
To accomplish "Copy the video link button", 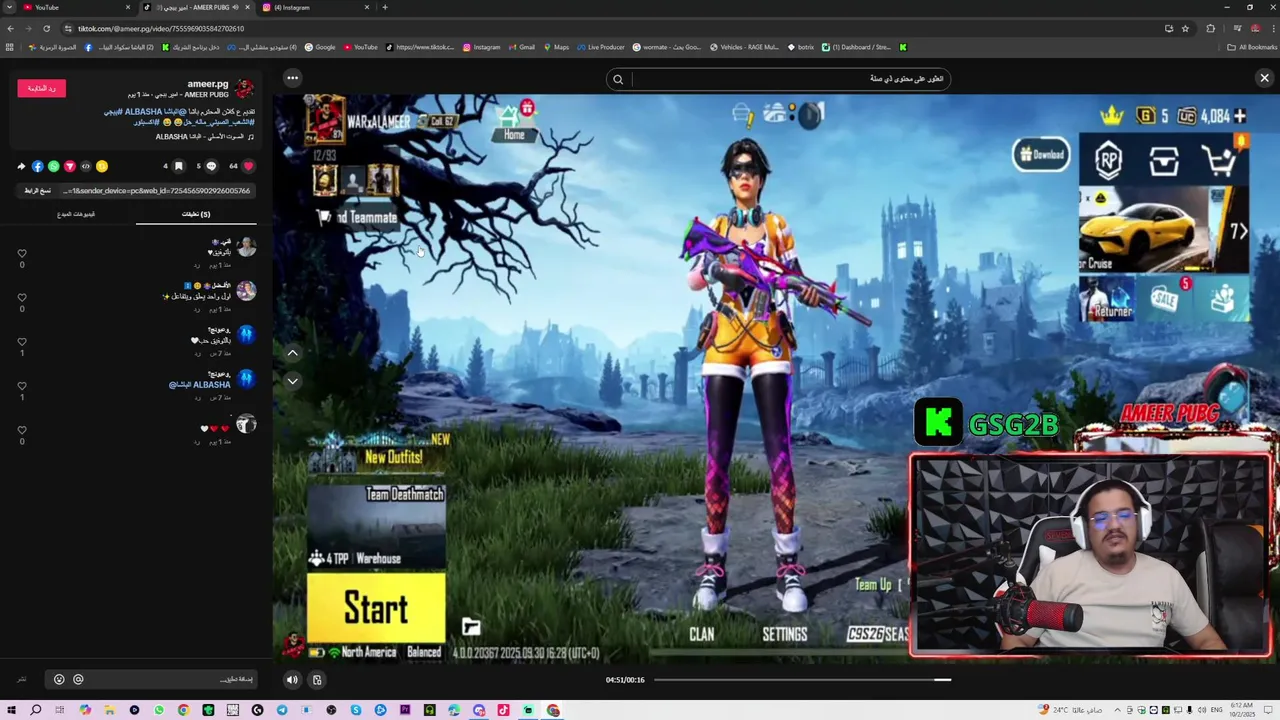I will 38,190.
